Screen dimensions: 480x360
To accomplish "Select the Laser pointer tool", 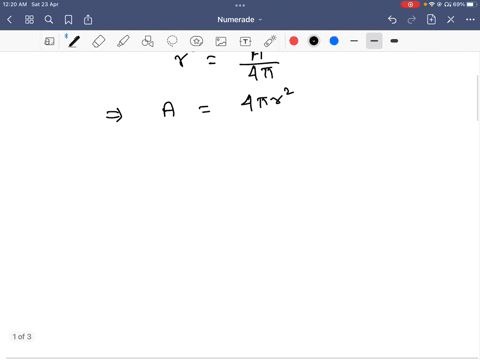I will pos(270,41).
